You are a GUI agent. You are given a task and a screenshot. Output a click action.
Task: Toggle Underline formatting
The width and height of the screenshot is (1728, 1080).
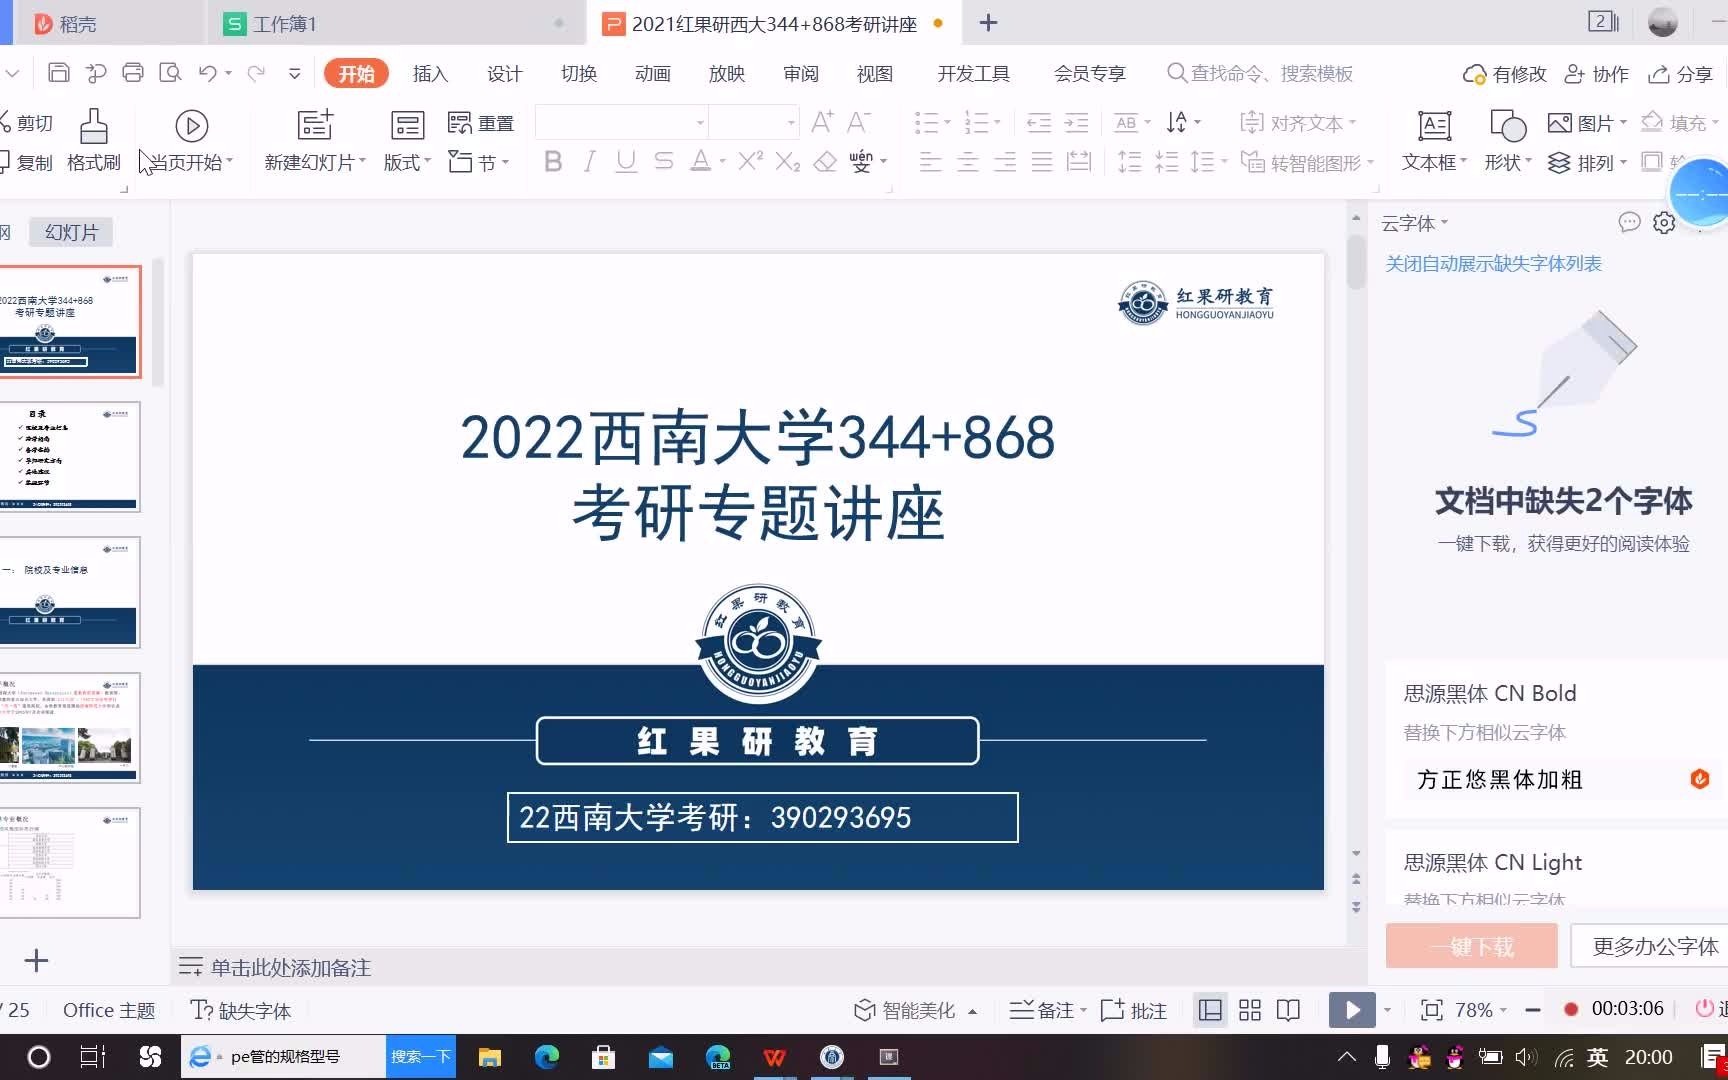[x=626, y=161]
